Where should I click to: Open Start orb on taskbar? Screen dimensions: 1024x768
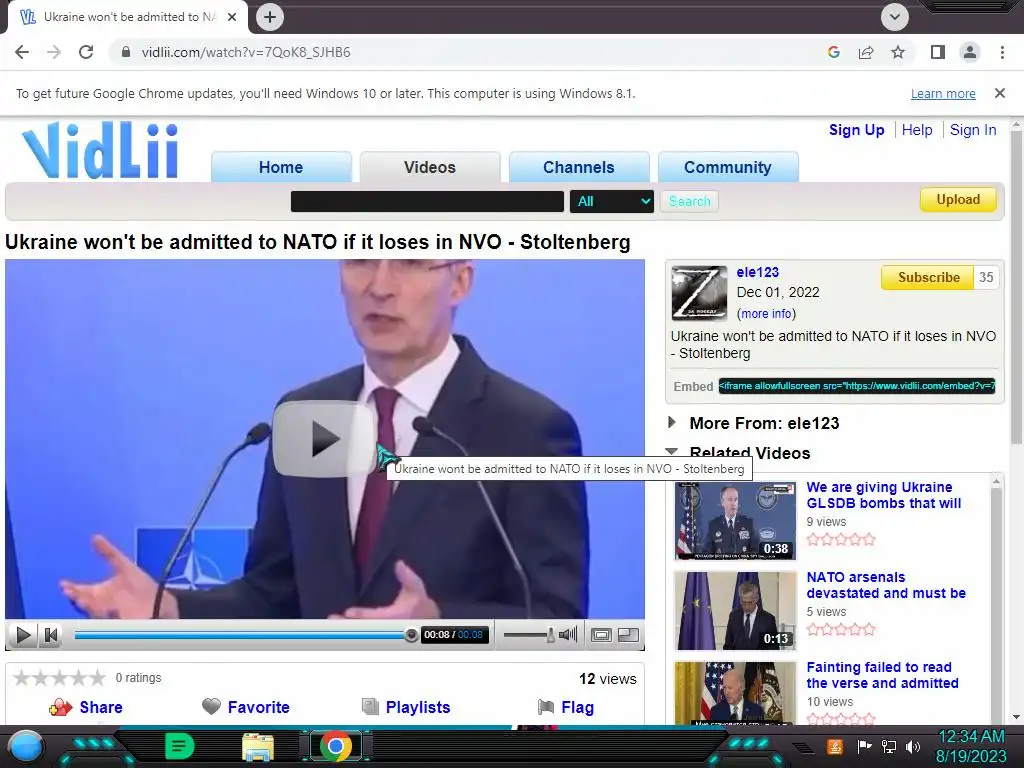pyautogui.click(x=26, y=746)
